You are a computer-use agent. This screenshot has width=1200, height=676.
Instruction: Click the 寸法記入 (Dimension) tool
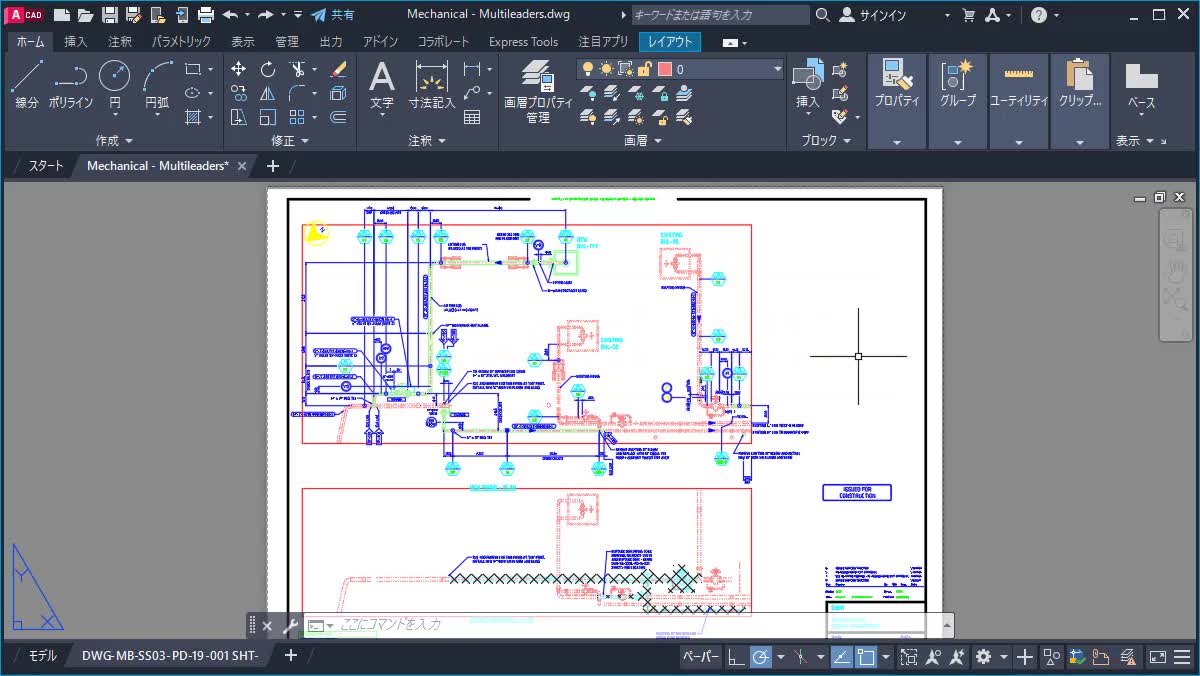pos(432,84)
